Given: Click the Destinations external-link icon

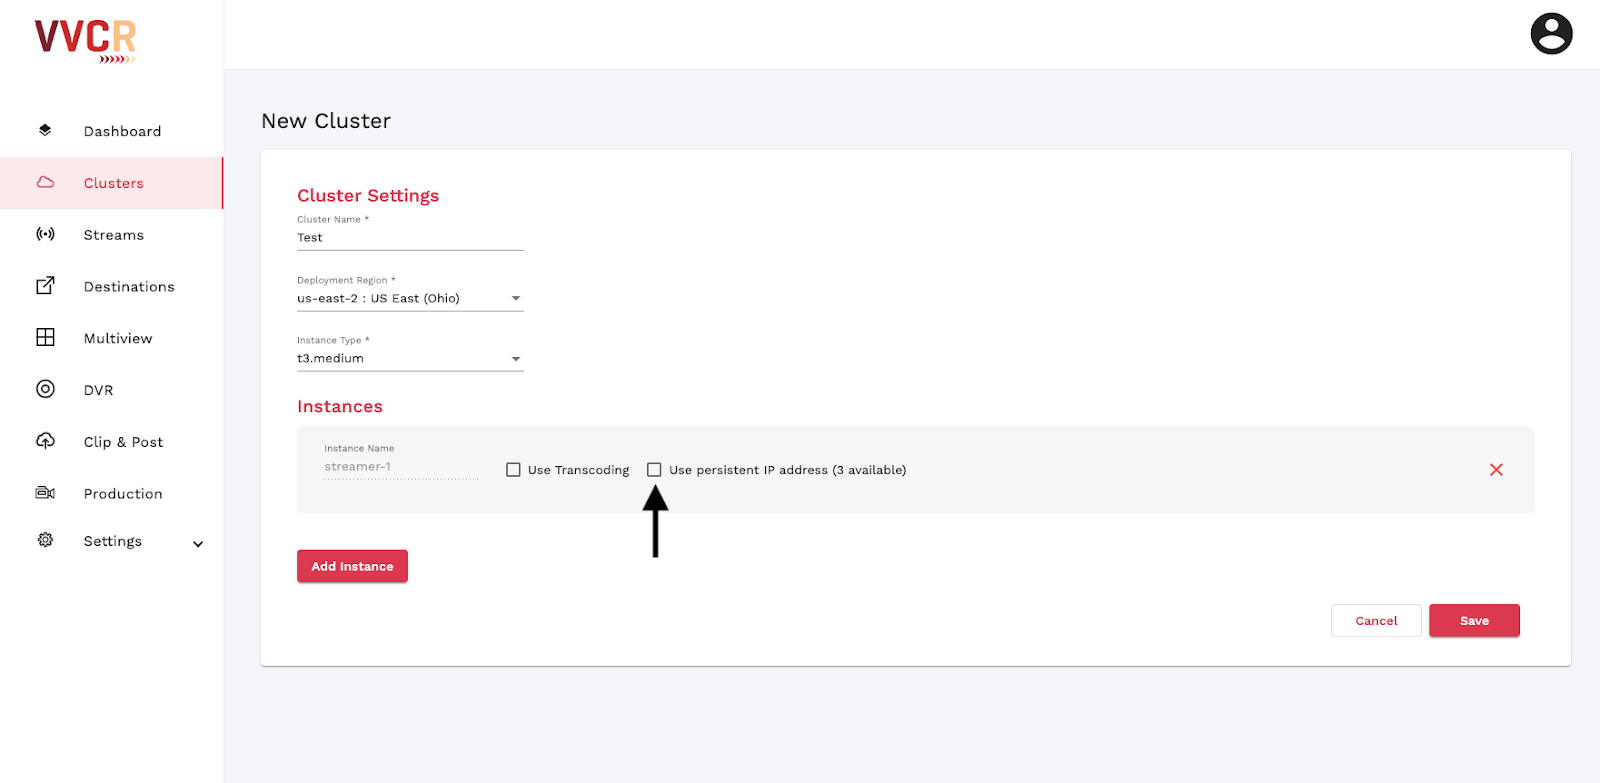Looking at the screenshot, I should pyautogui.click(x=45, y=286).
